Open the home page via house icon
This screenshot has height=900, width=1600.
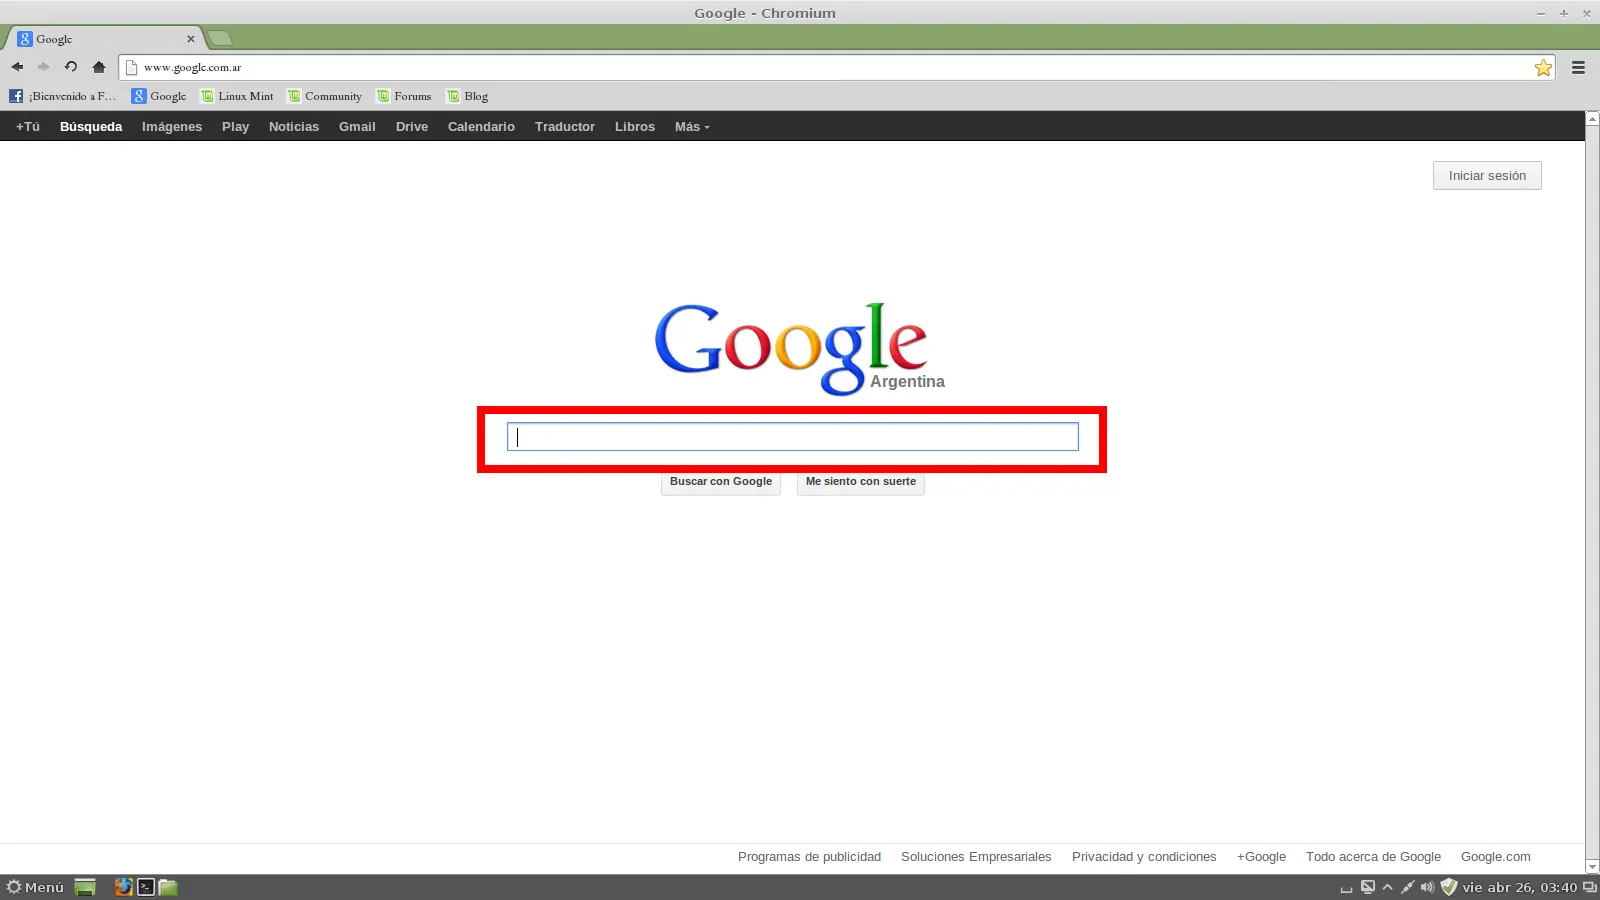tap(98, 67)
